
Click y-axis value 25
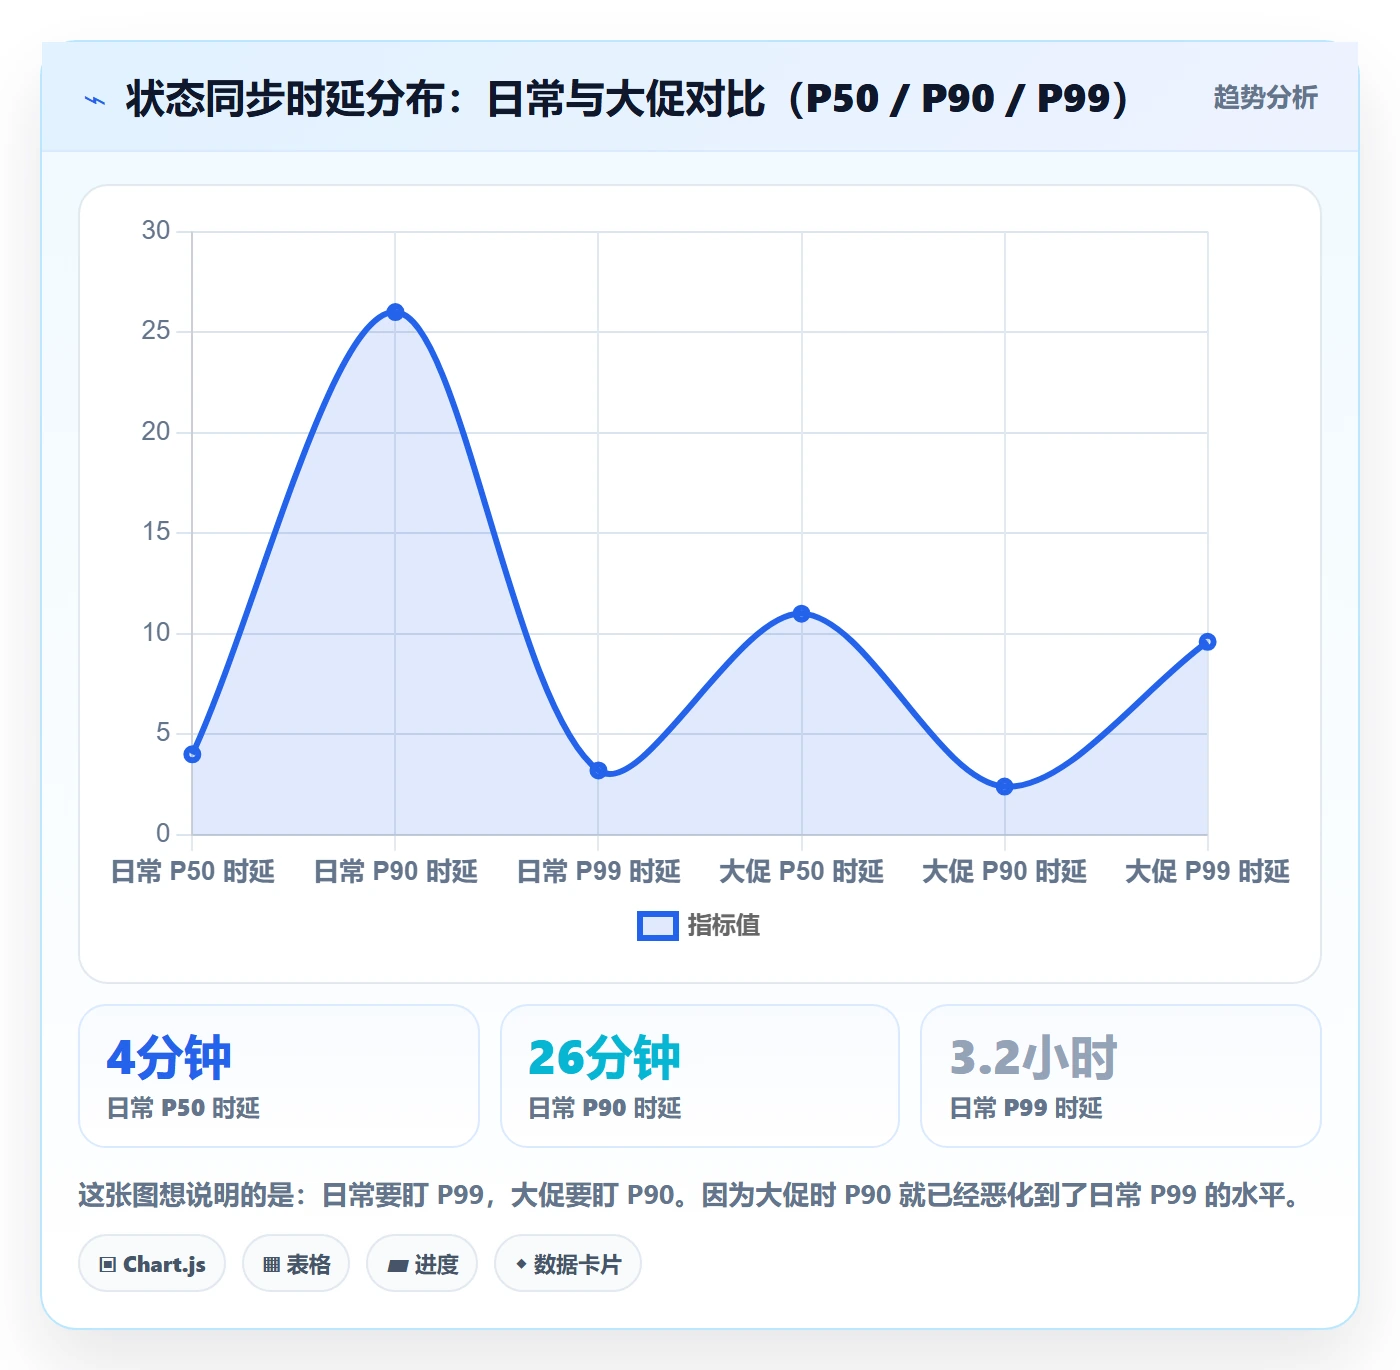tap(156, 331)
